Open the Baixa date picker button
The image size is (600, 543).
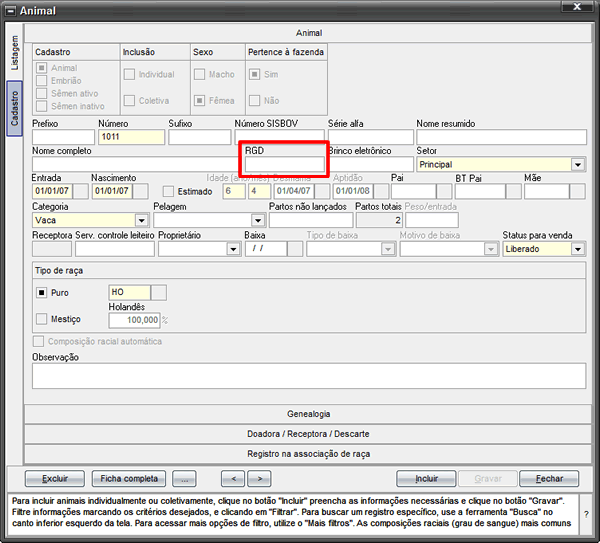(295, 249)
